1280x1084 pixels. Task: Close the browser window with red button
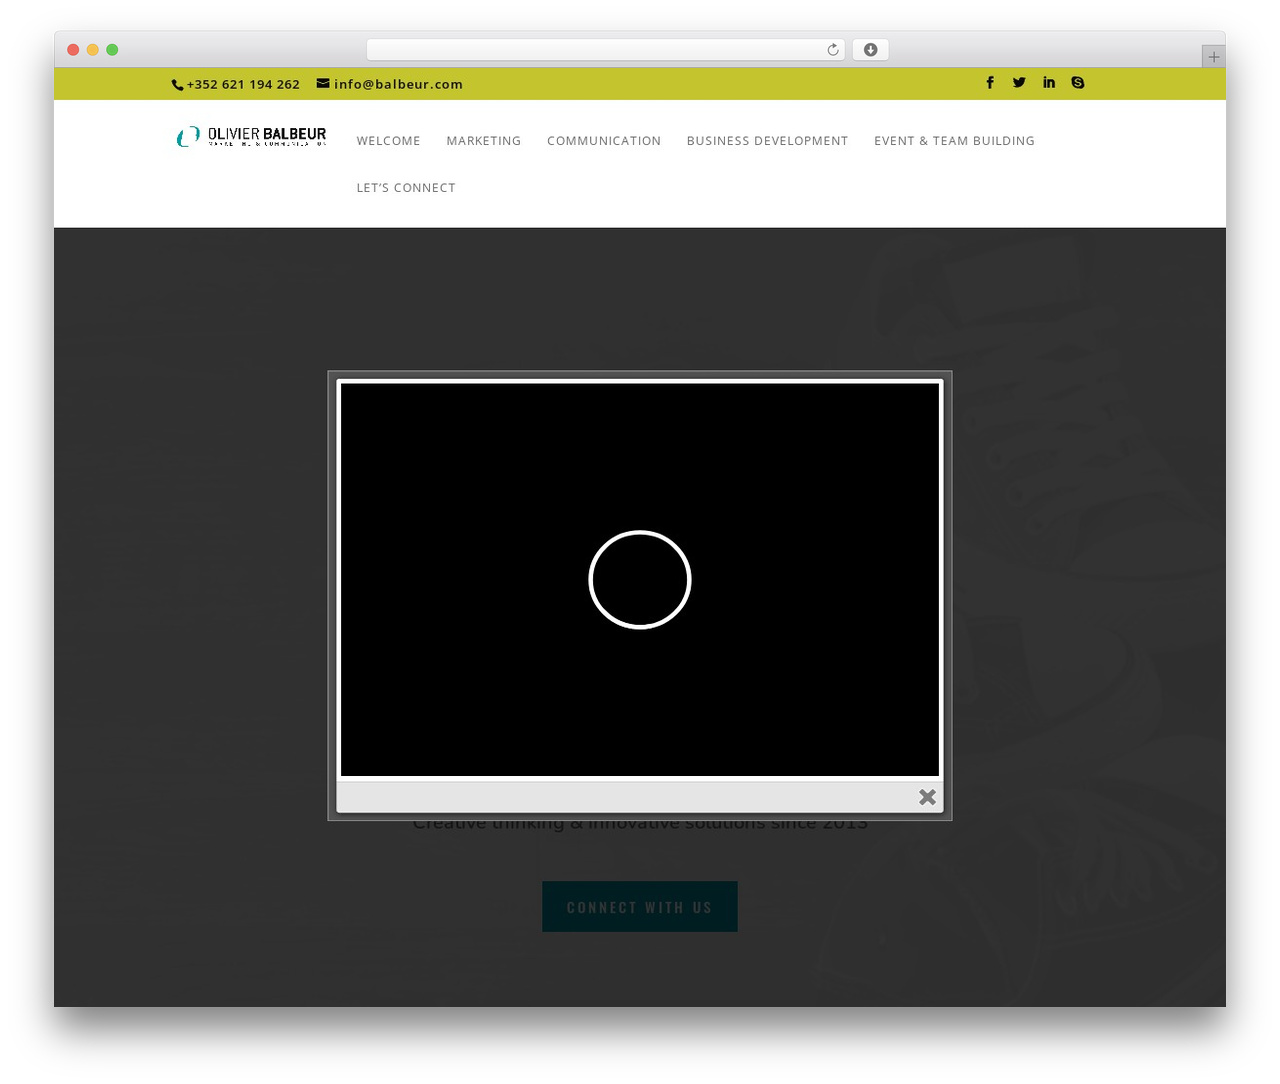pyautogui.click(x=73, y=50)
